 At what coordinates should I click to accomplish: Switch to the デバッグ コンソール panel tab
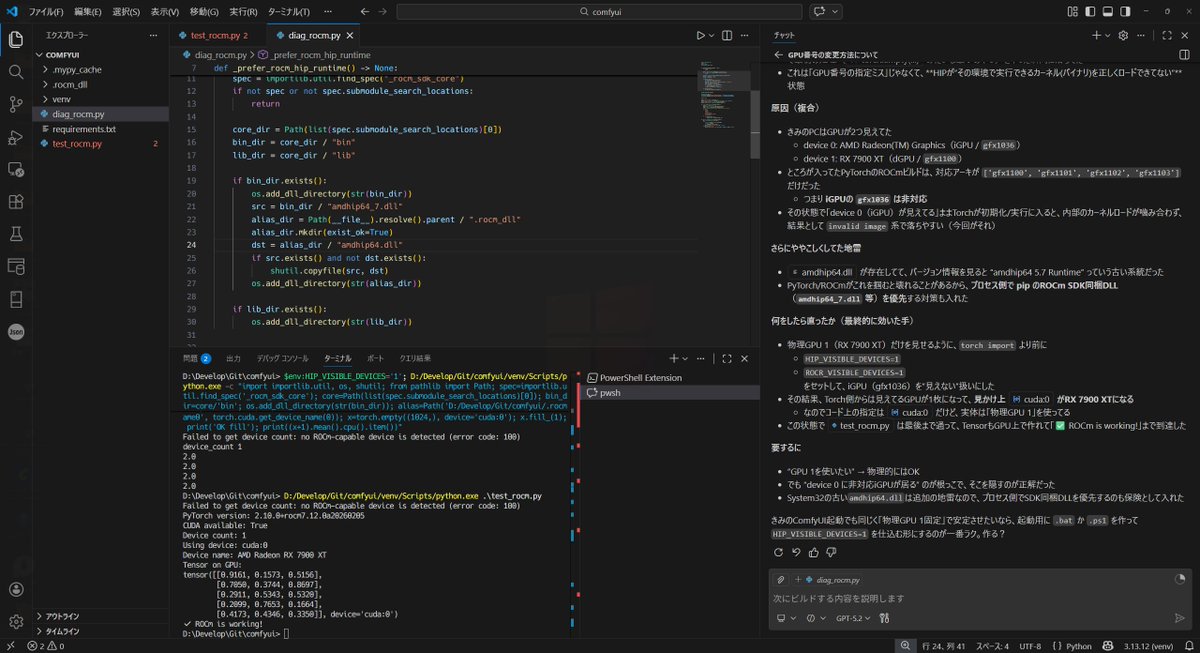[282, 358]
